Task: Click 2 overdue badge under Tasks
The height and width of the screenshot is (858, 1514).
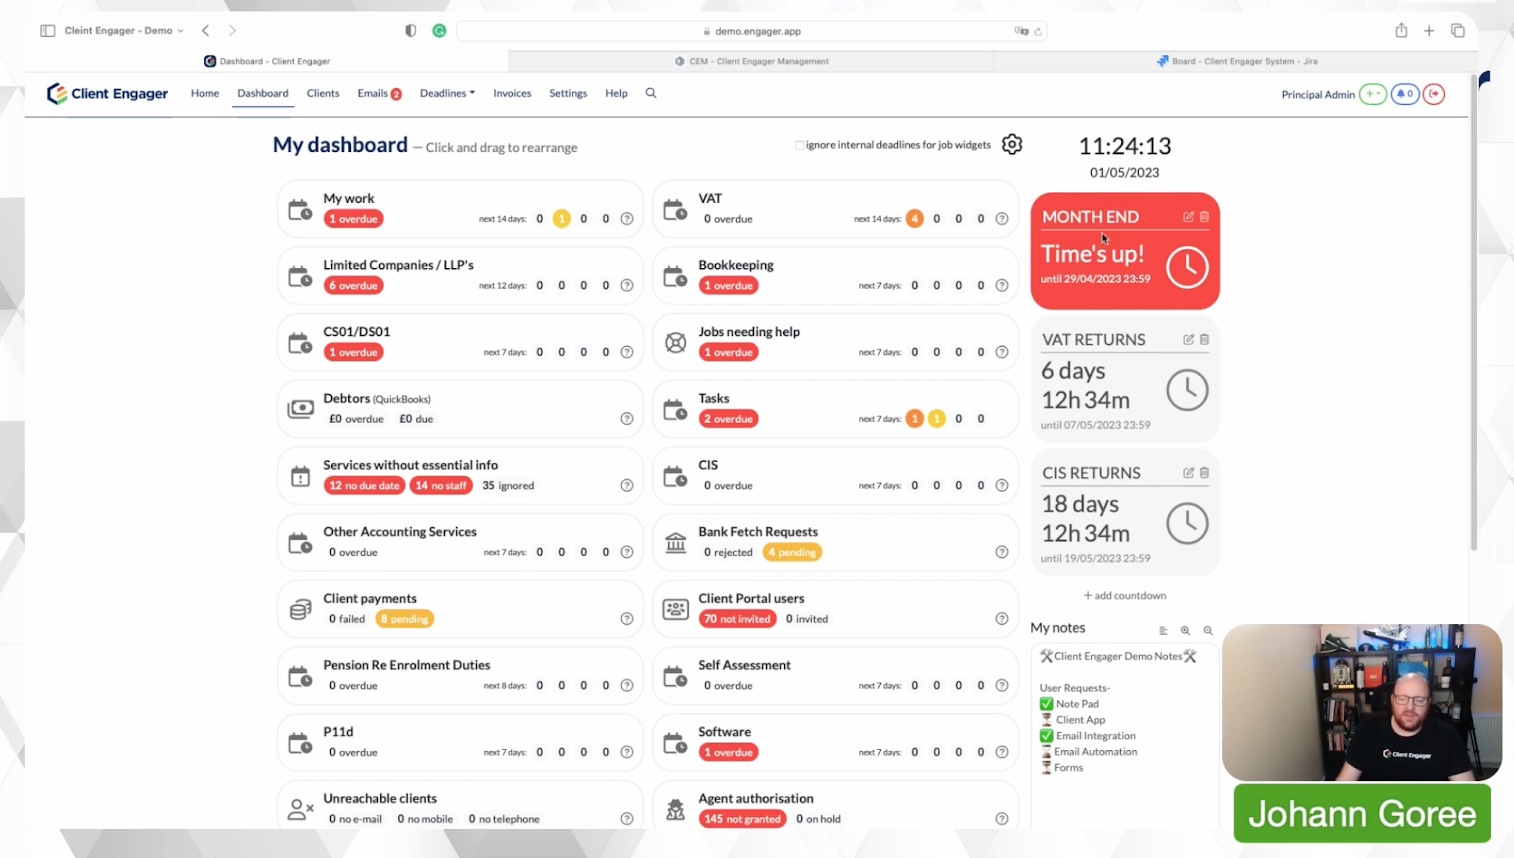Action: (x=728, y=419)
